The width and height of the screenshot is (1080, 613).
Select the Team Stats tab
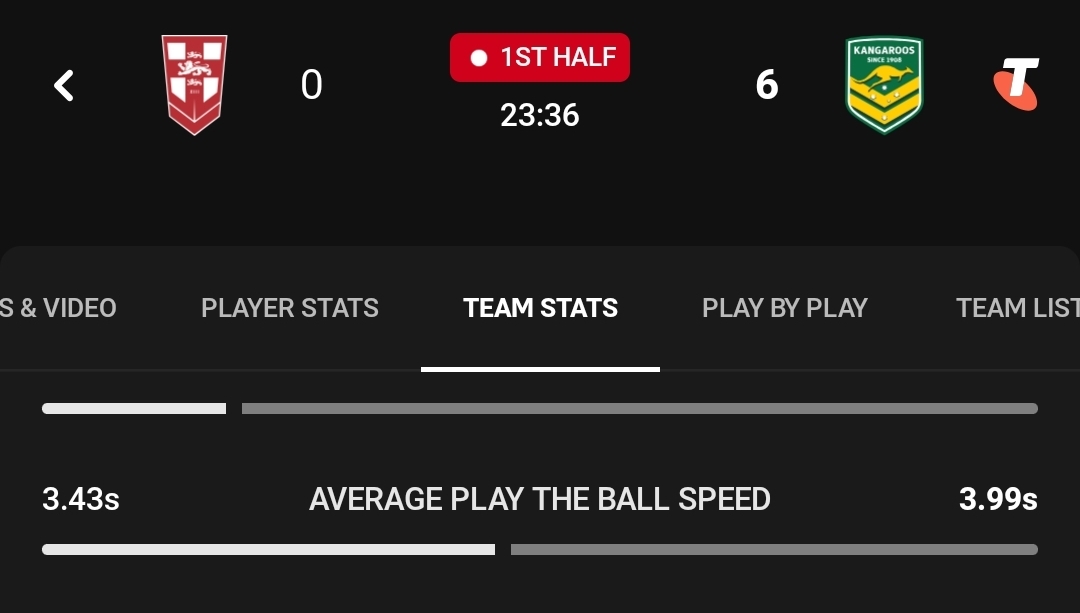tap(541, 308)
